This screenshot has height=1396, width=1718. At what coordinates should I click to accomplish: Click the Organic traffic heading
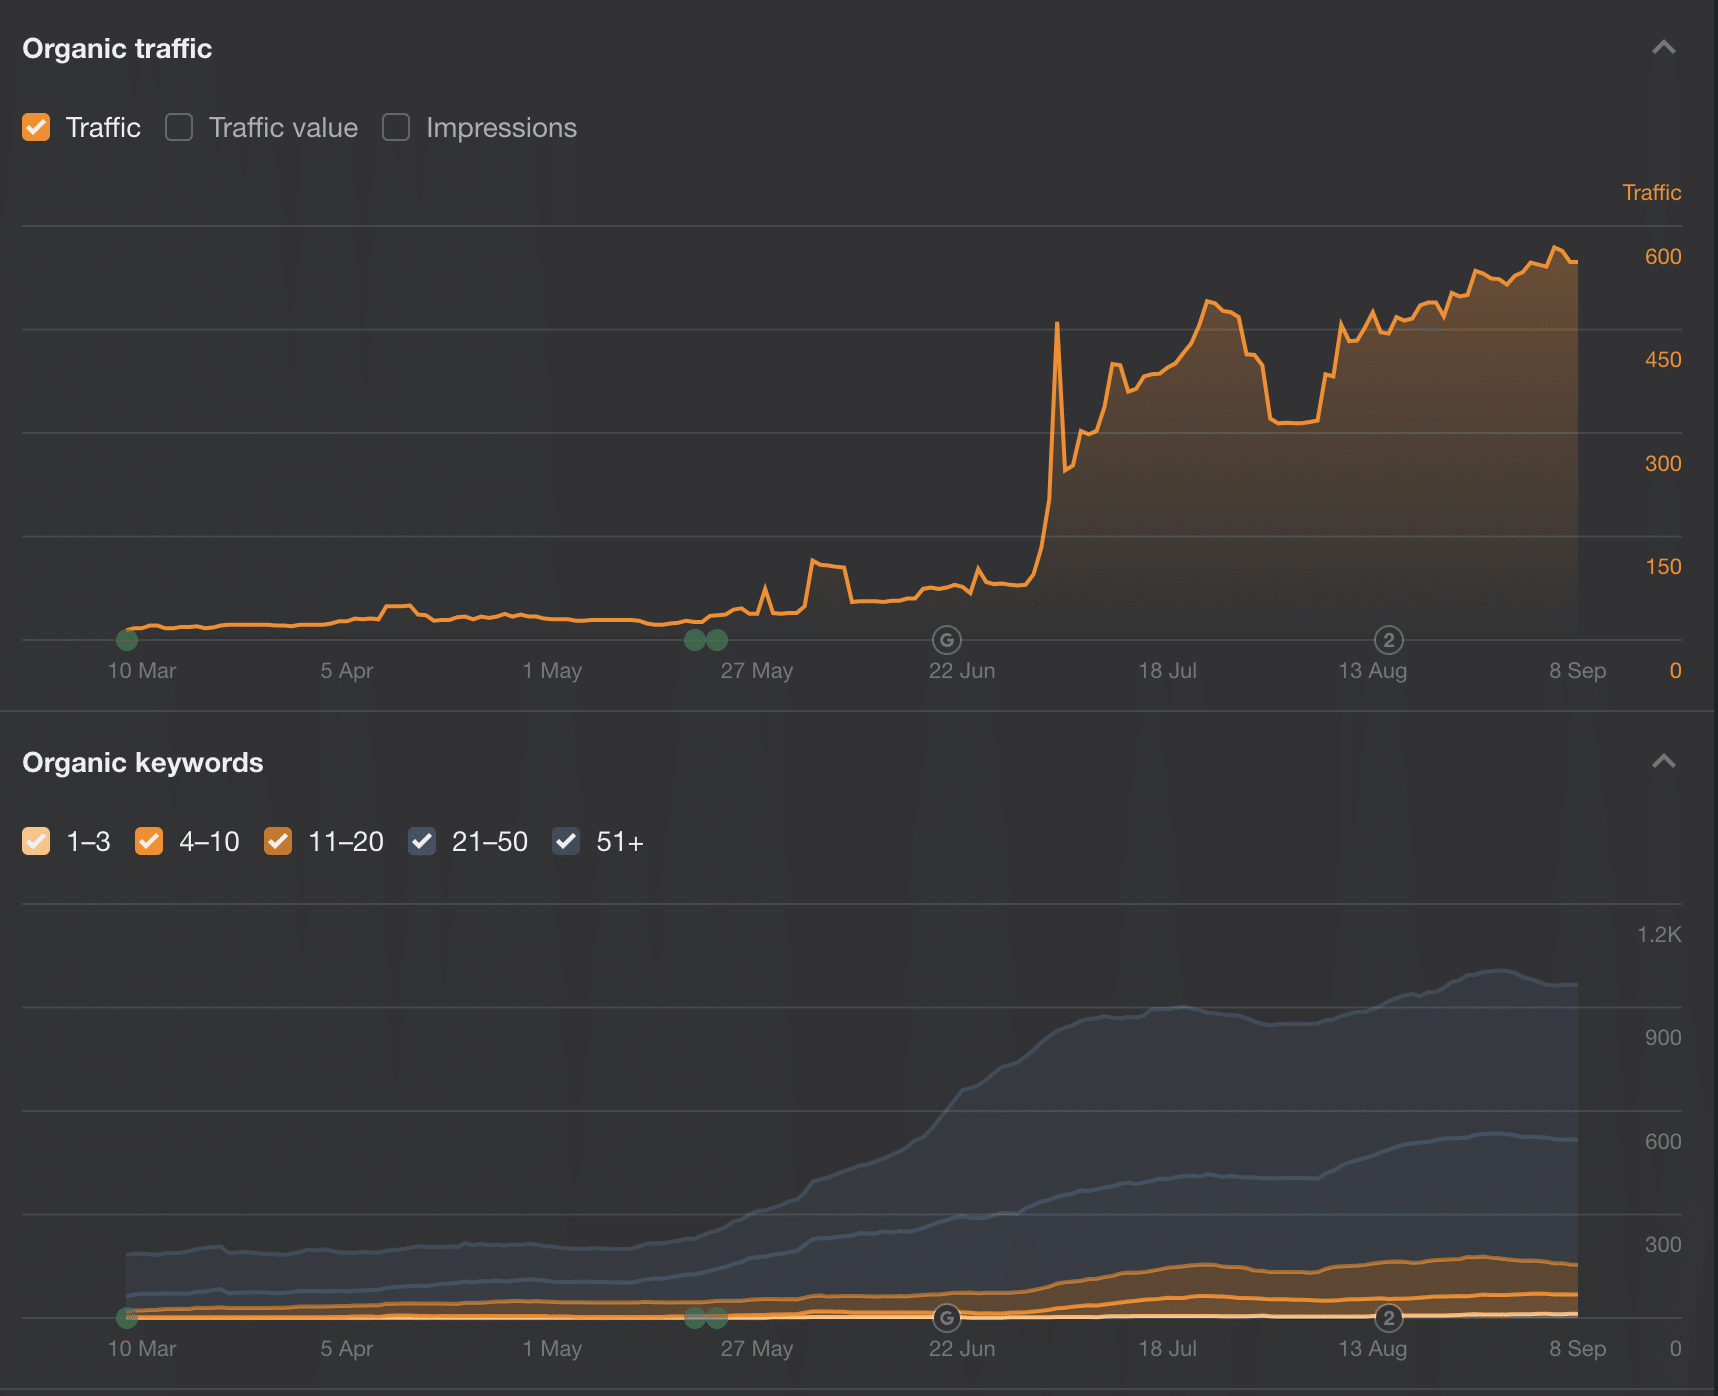pyautogui.click(x=117, y=49)
